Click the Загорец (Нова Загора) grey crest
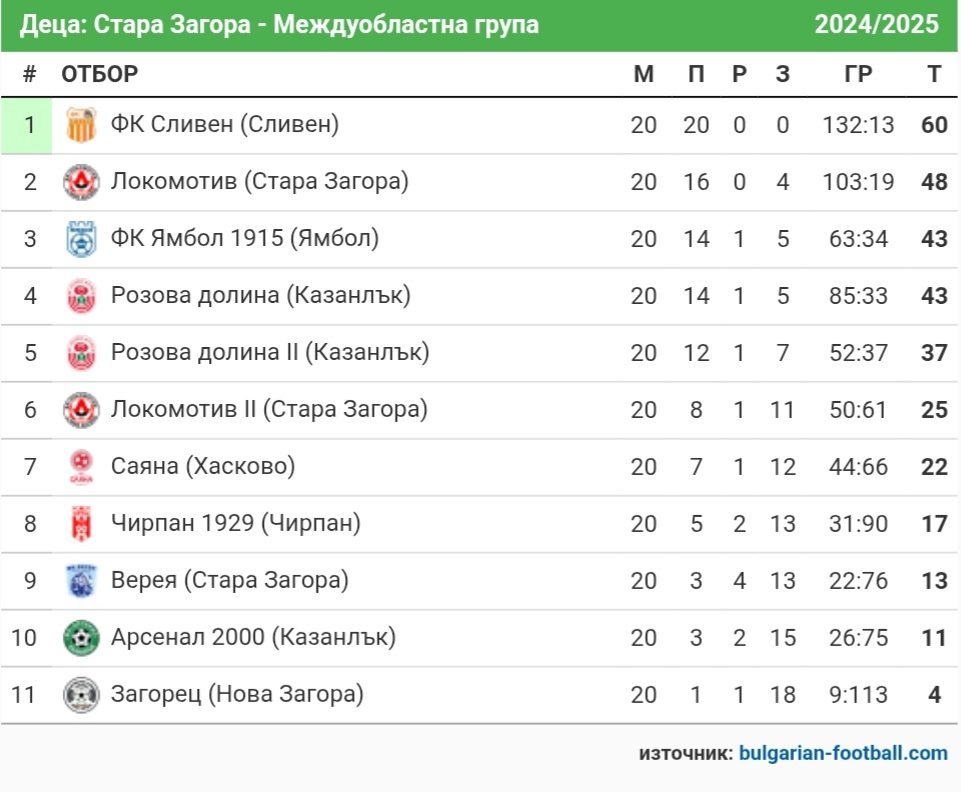 click(x=81, y=695)
